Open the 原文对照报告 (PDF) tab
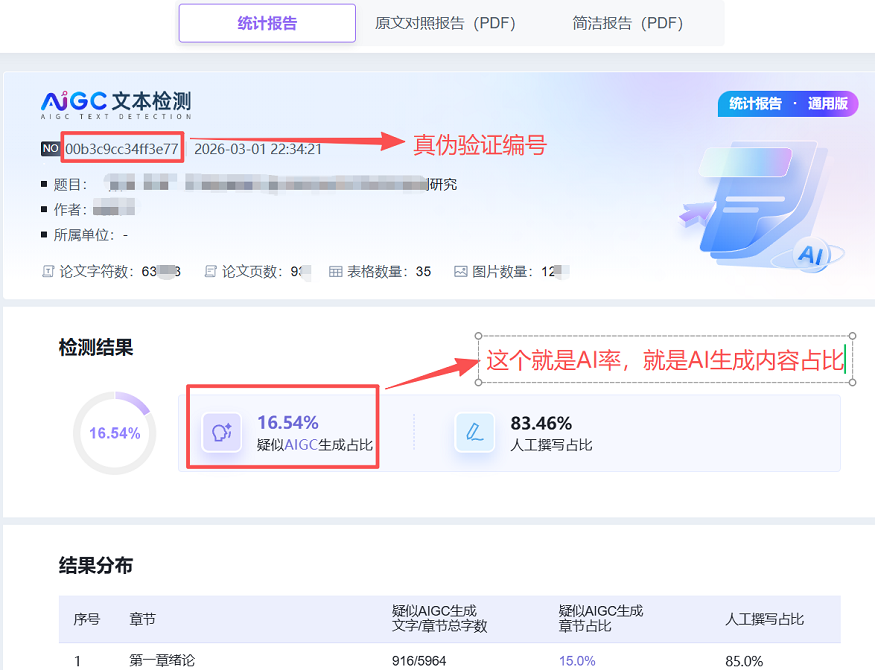 [445, 23]
